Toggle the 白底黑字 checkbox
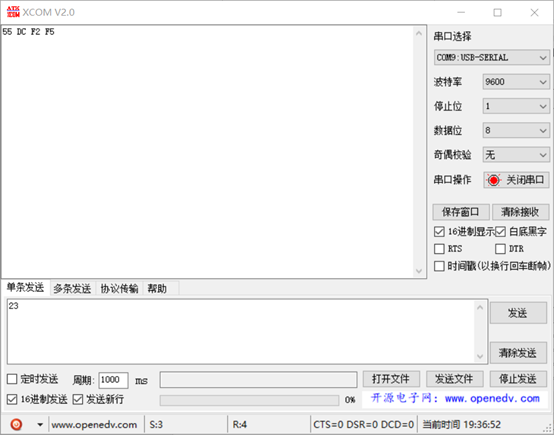The height and width of the screenshot is (435, 554). pyautogui.click(x=500, y=232)
